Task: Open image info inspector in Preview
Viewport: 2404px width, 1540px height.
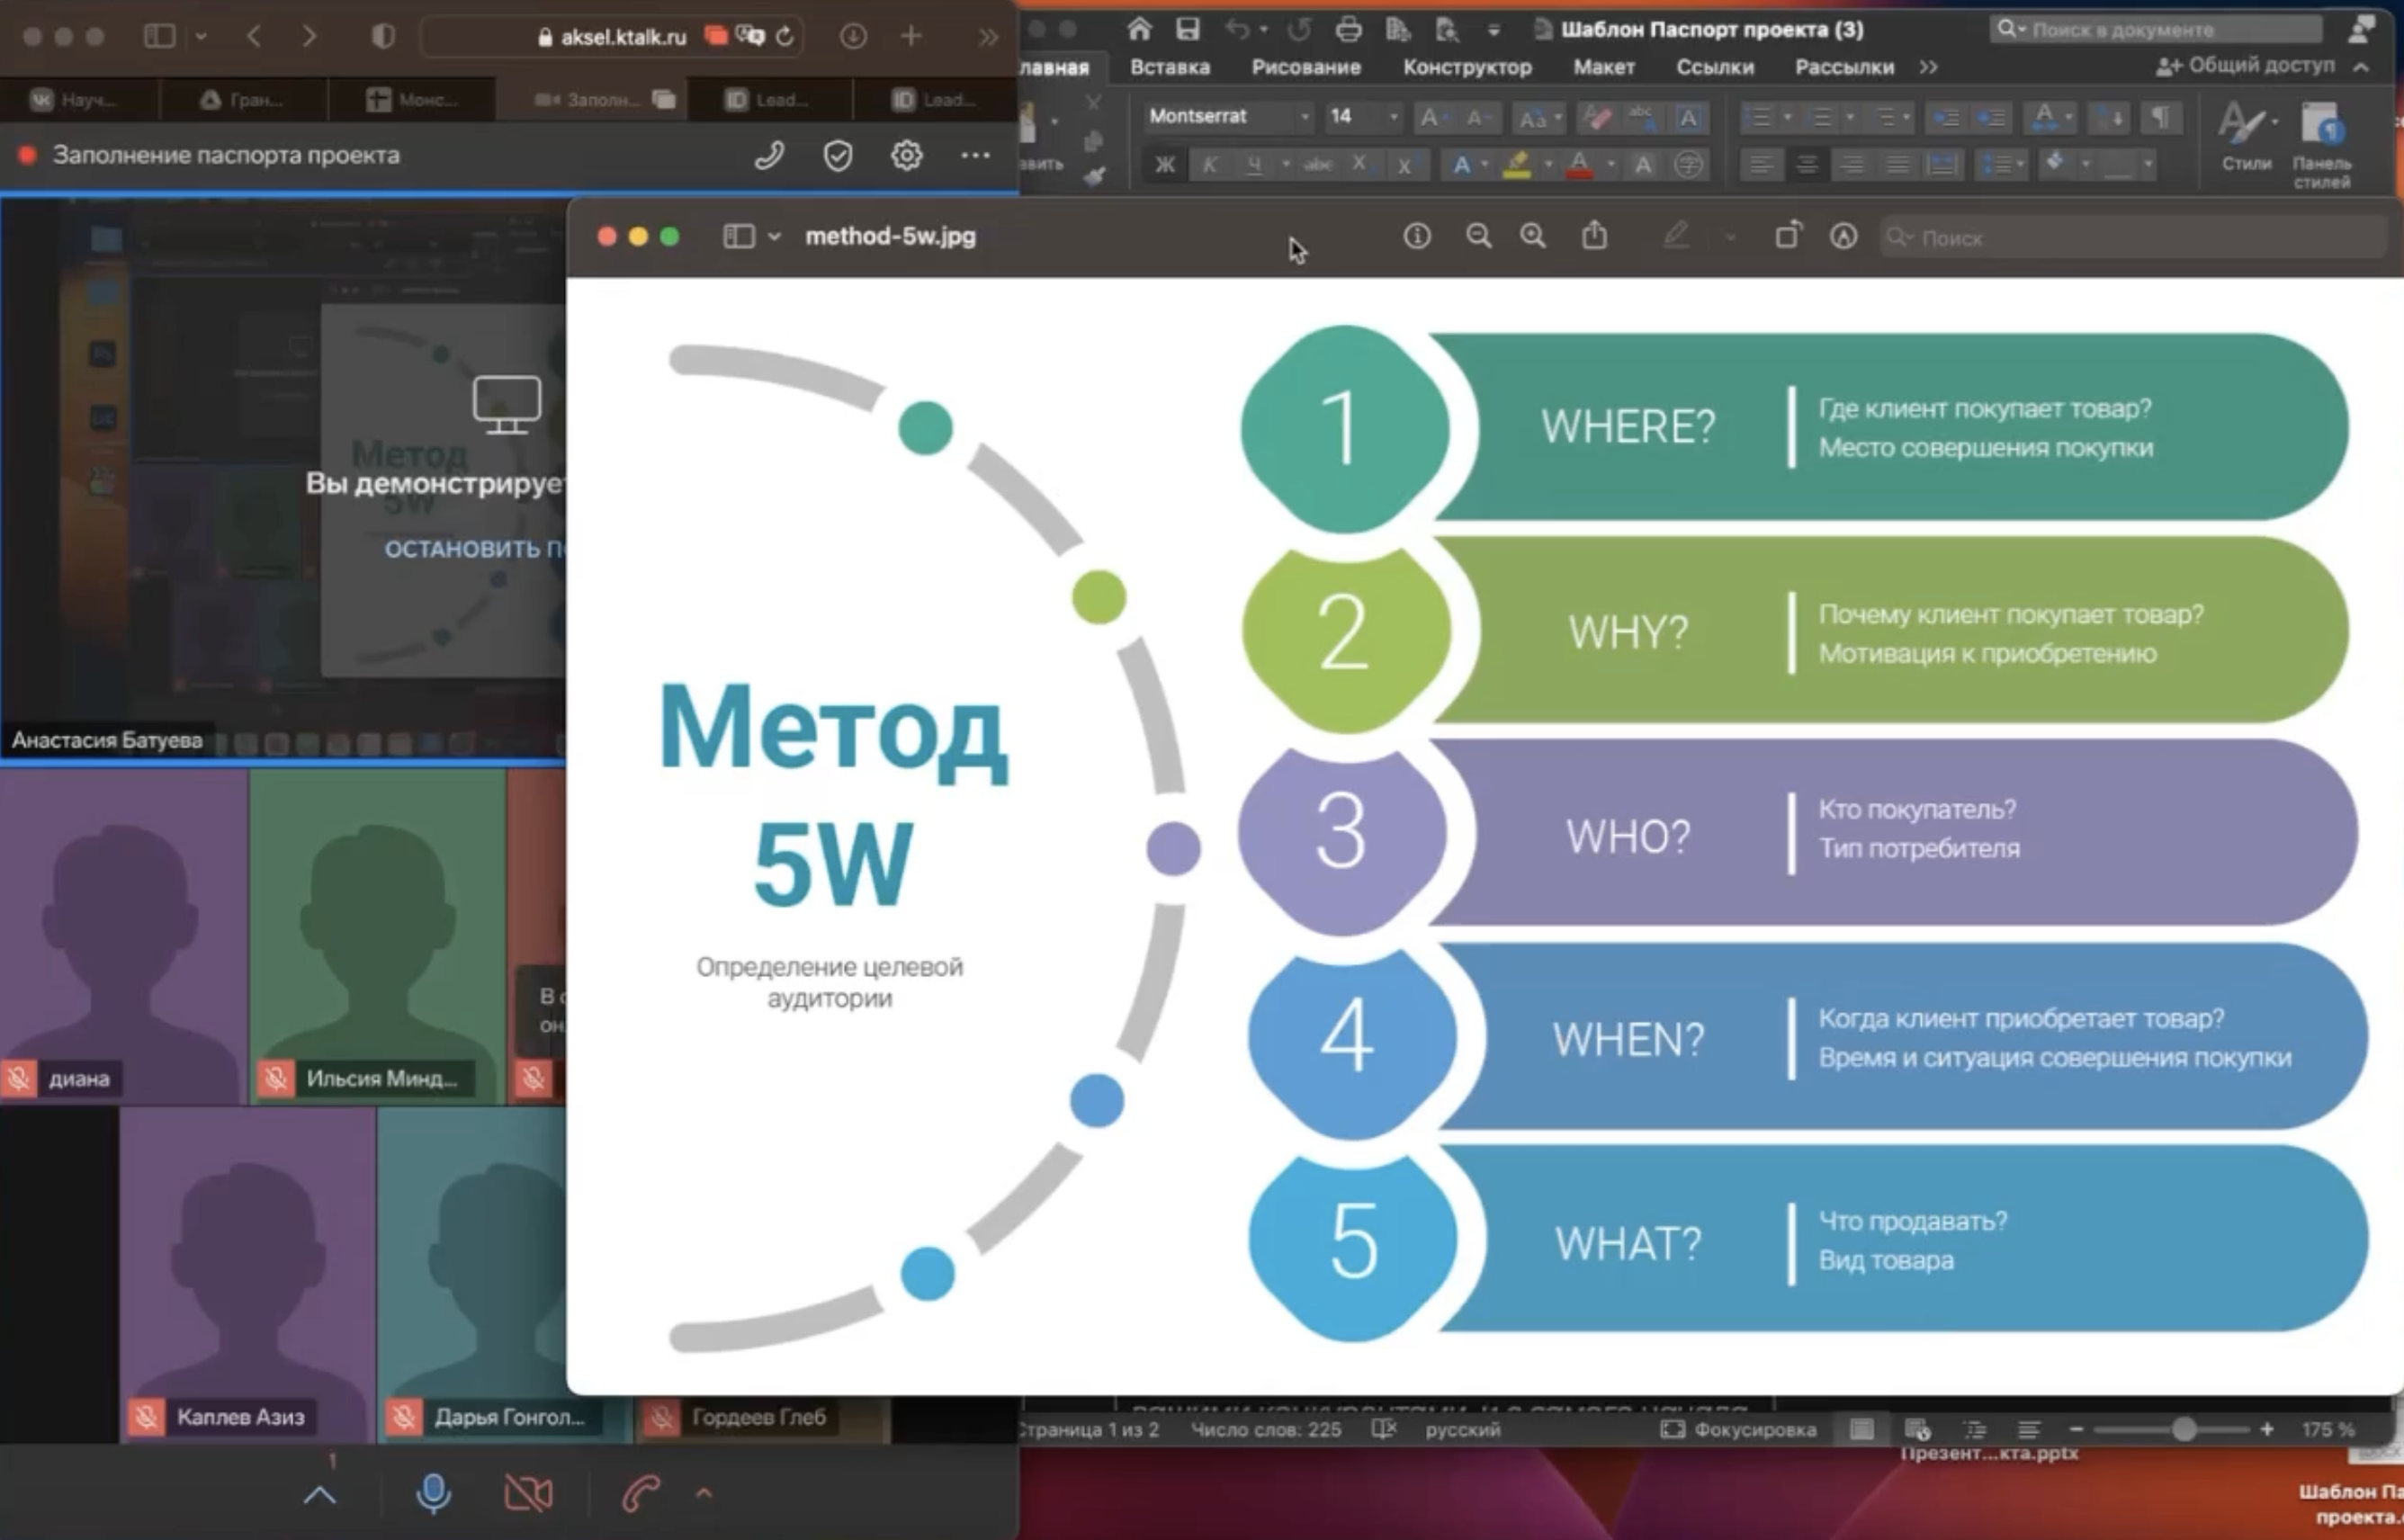Action: [x=1416, y=236]
